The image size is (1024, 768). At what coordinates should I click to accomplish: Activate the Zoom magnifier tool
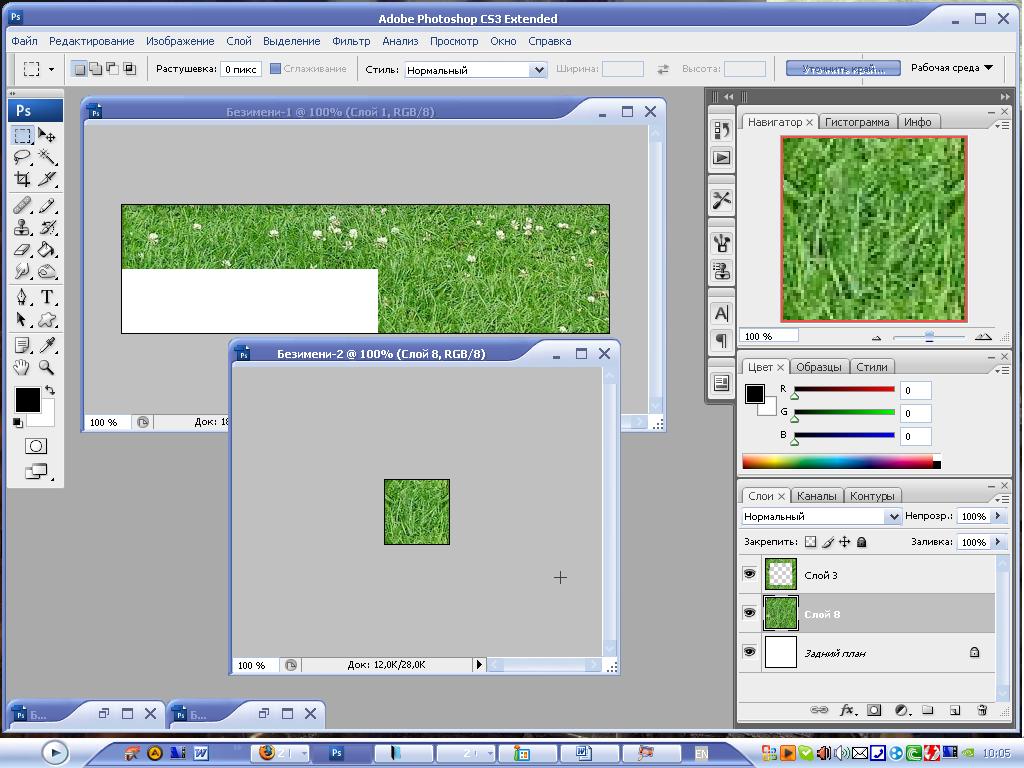tap(47, 367)
